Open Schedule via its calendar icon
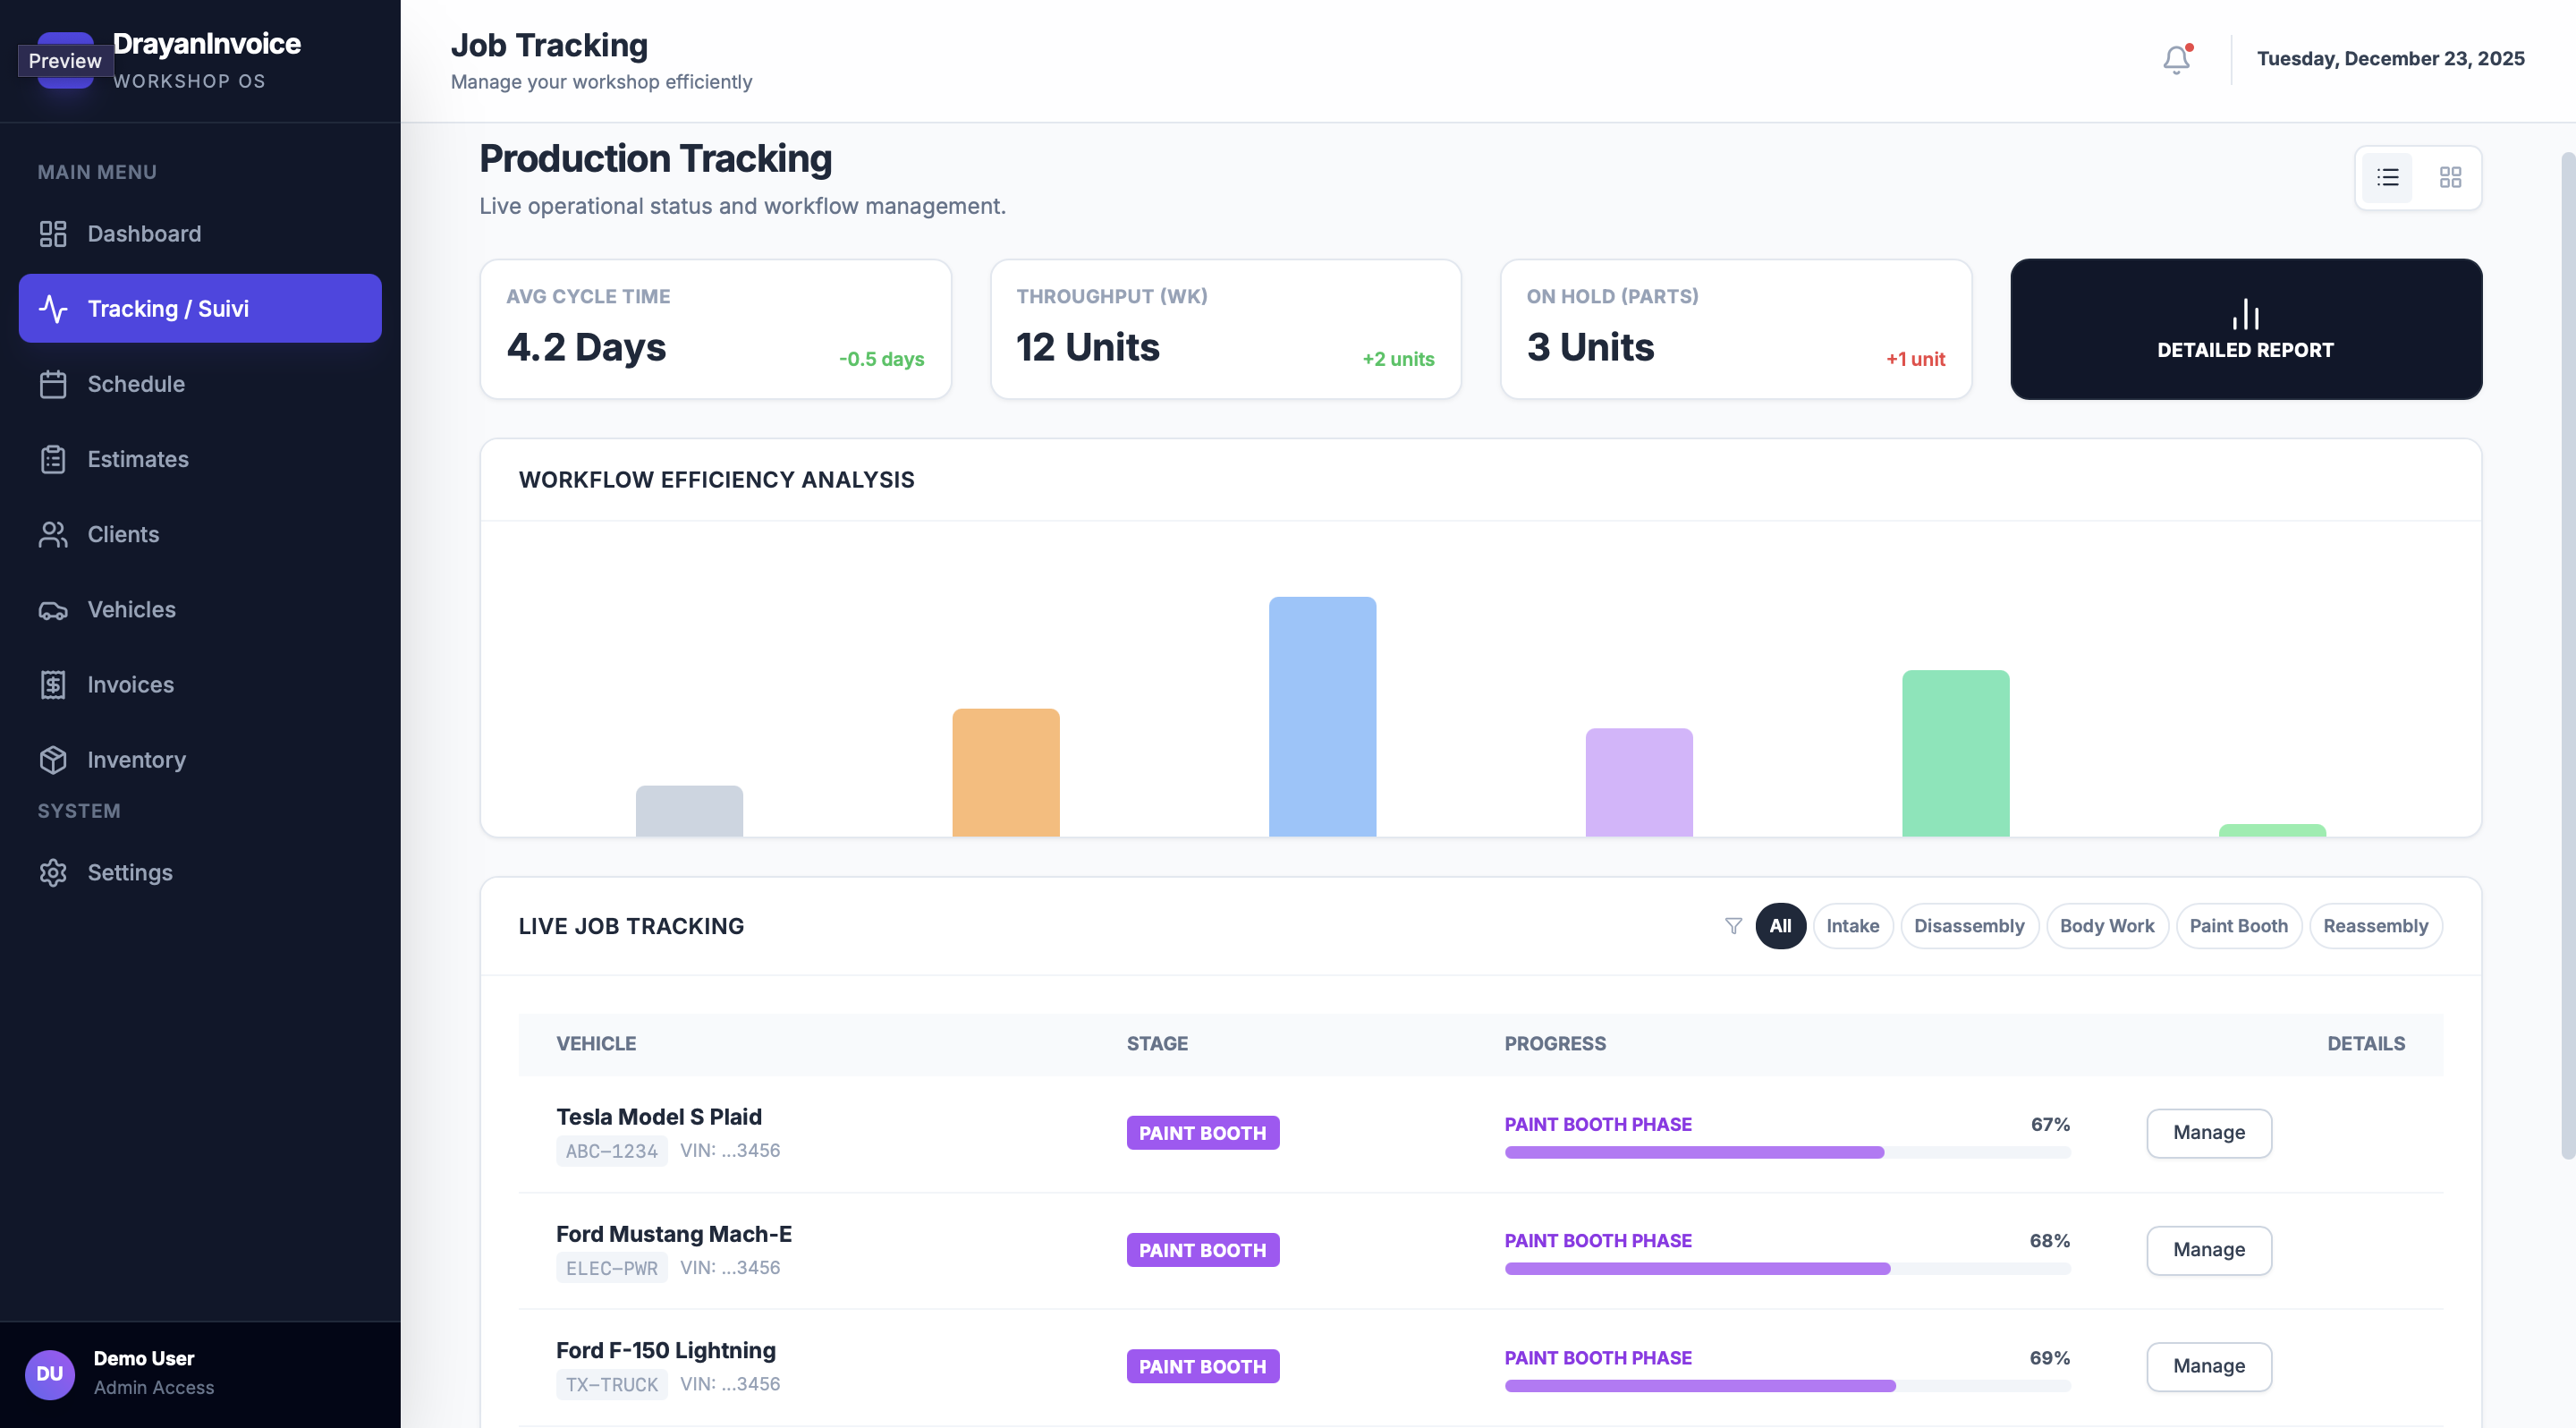The width and height of the screenshot is (2576, 1428). [53, 384]
